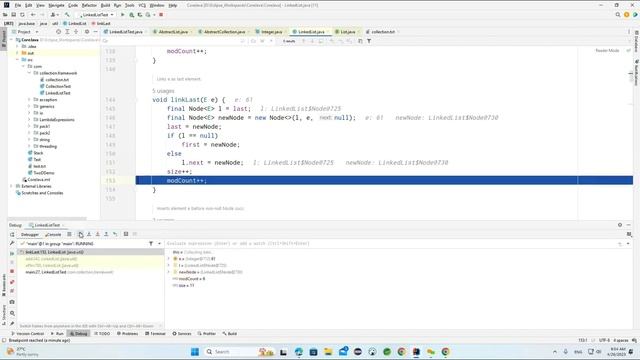
Task: Click the Select Opened File target icon
Action: pyautogui.click(x=58, y=31)
